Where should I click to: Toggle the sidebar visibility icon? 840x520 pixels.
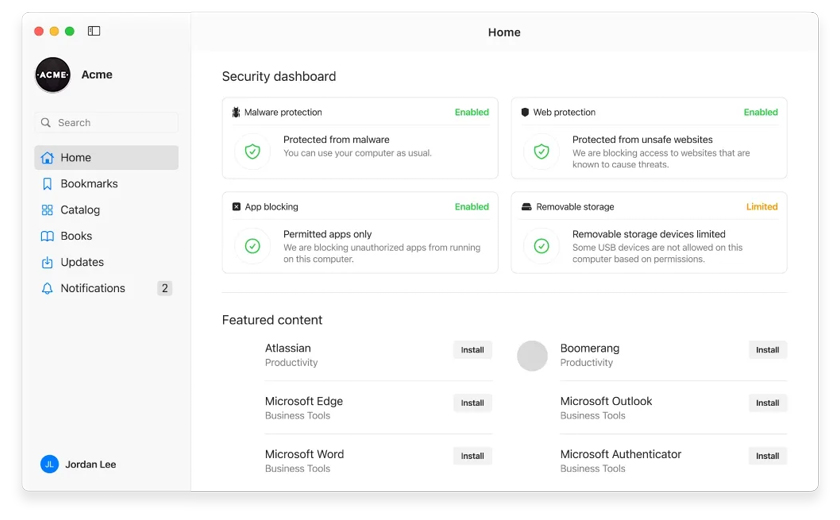(x=94, y=31)
